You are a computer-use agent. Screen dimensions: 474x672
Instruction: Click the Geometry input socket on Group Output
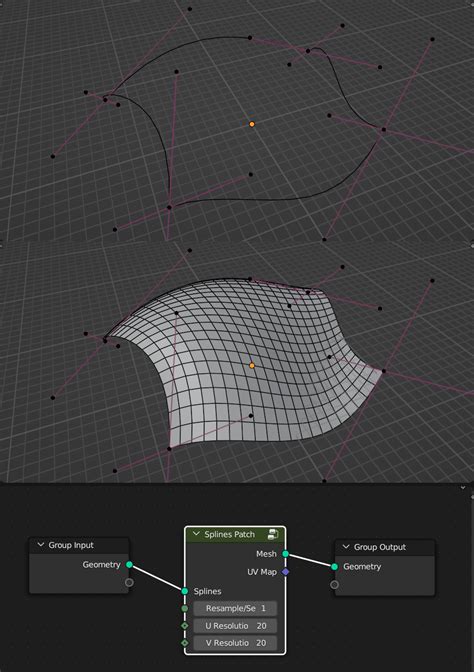click(335, 567)
